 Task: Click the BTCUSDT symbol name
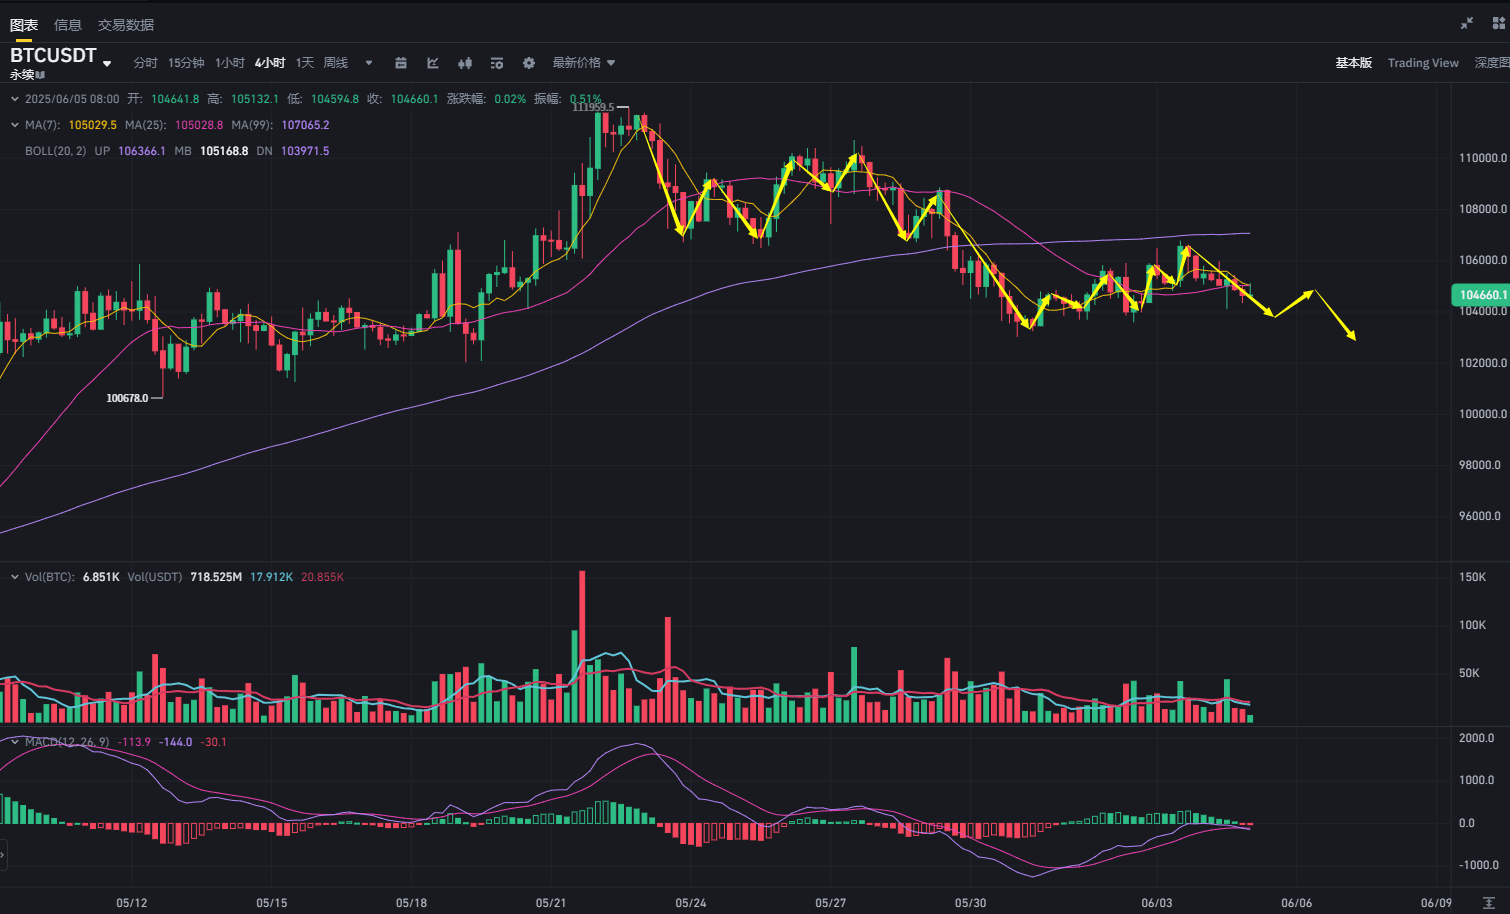[x=53, y=55]
